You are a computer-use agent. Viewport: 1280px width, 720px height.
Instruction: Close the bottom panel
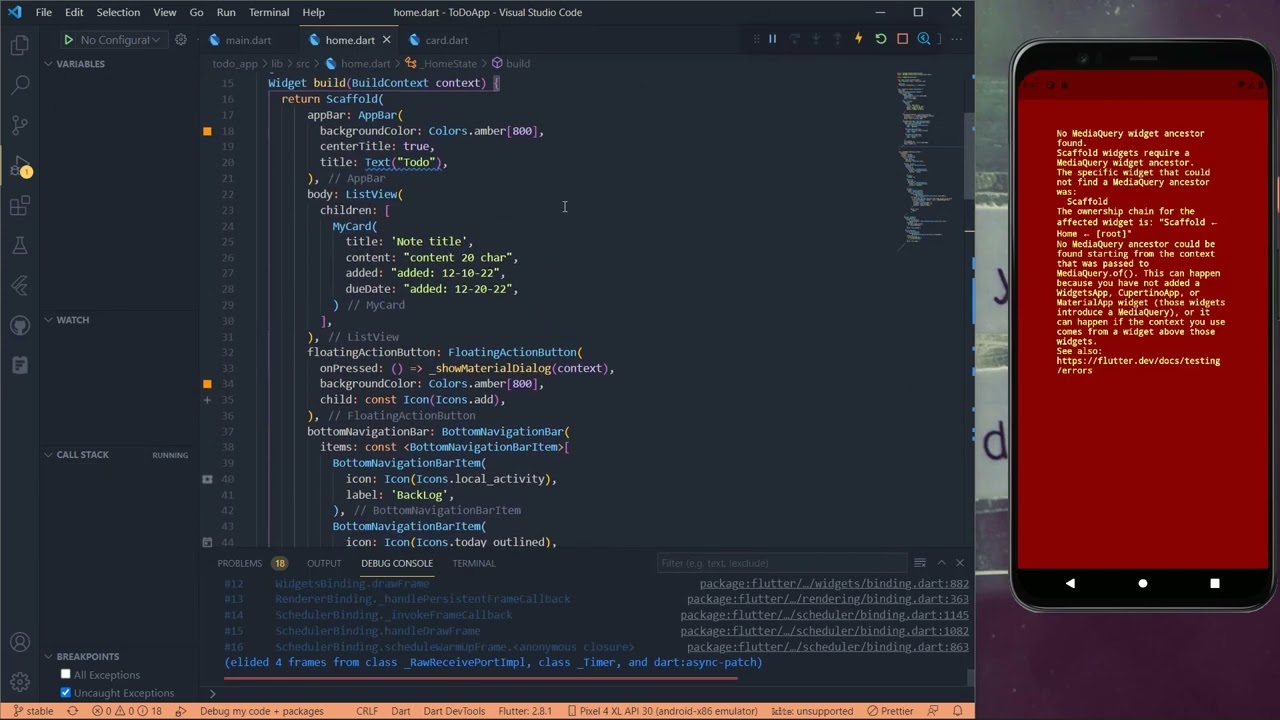[x=960, y=563]
